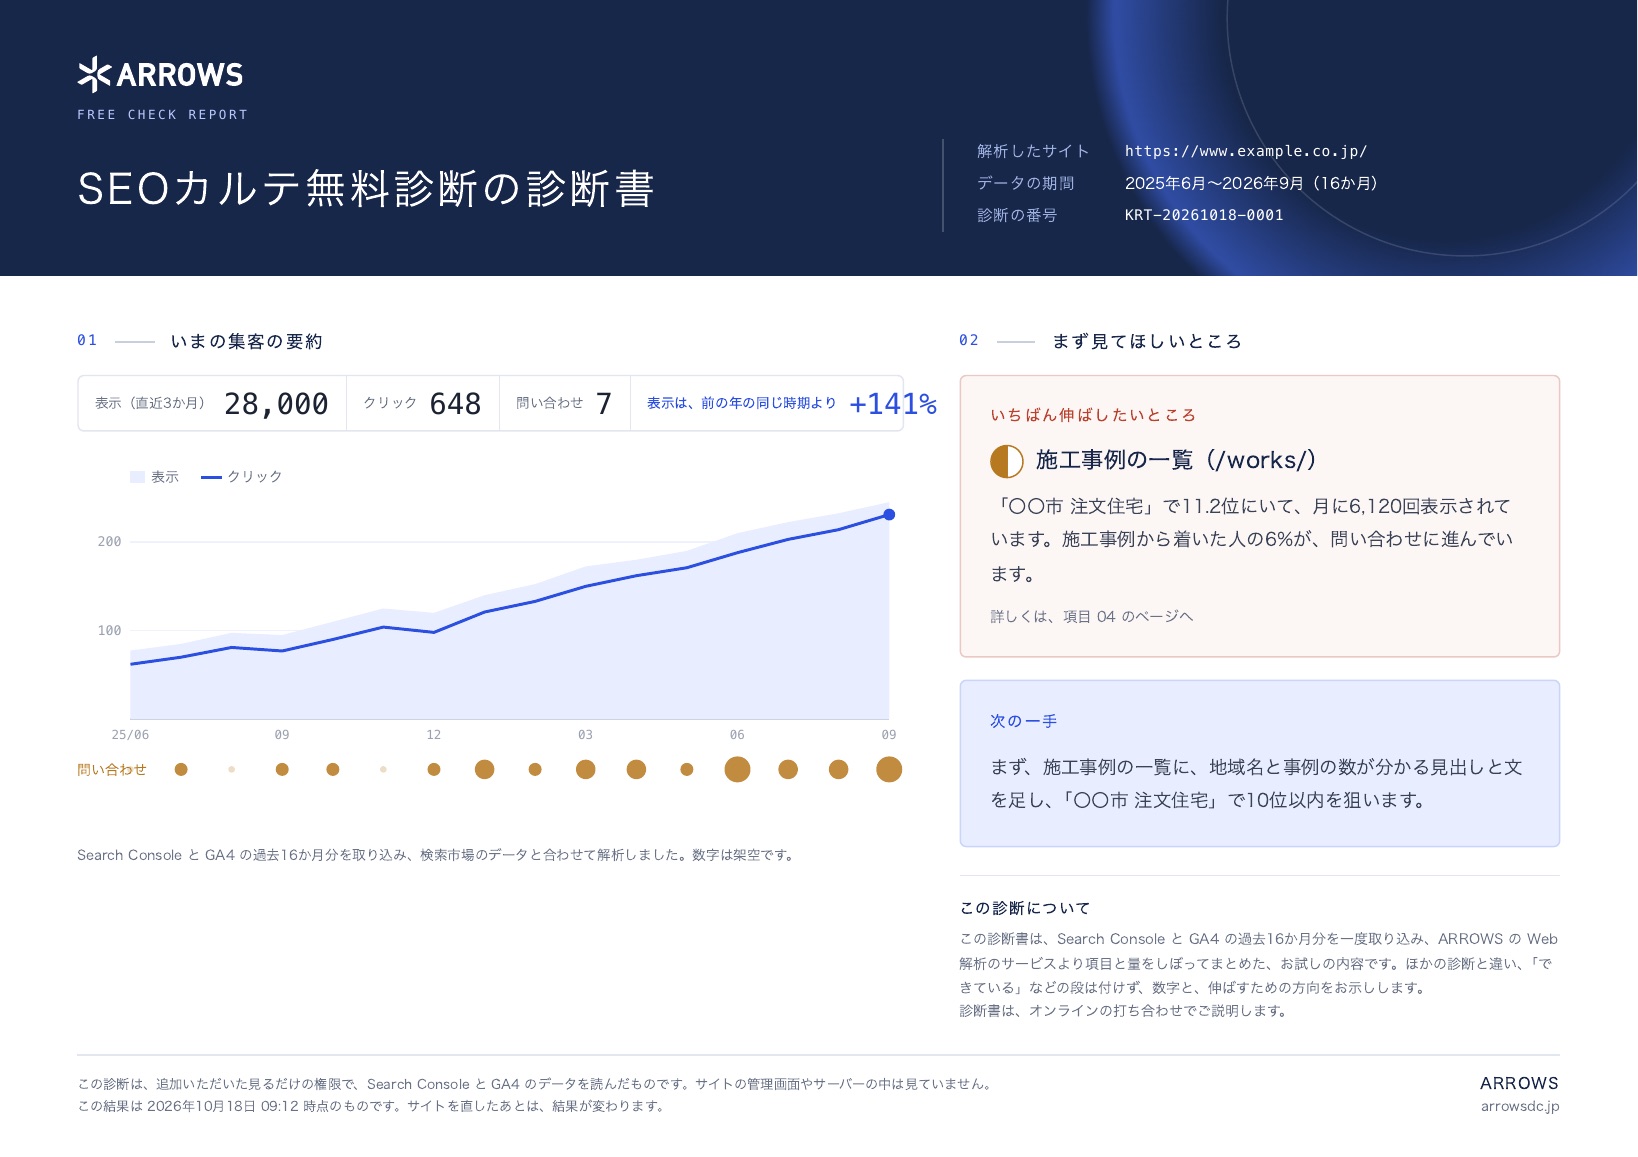This screenshot has width=1638, height=1157.
Task: Click the 25/06 x-axis label
Action: pyautogui.click(x=130, y=735)
